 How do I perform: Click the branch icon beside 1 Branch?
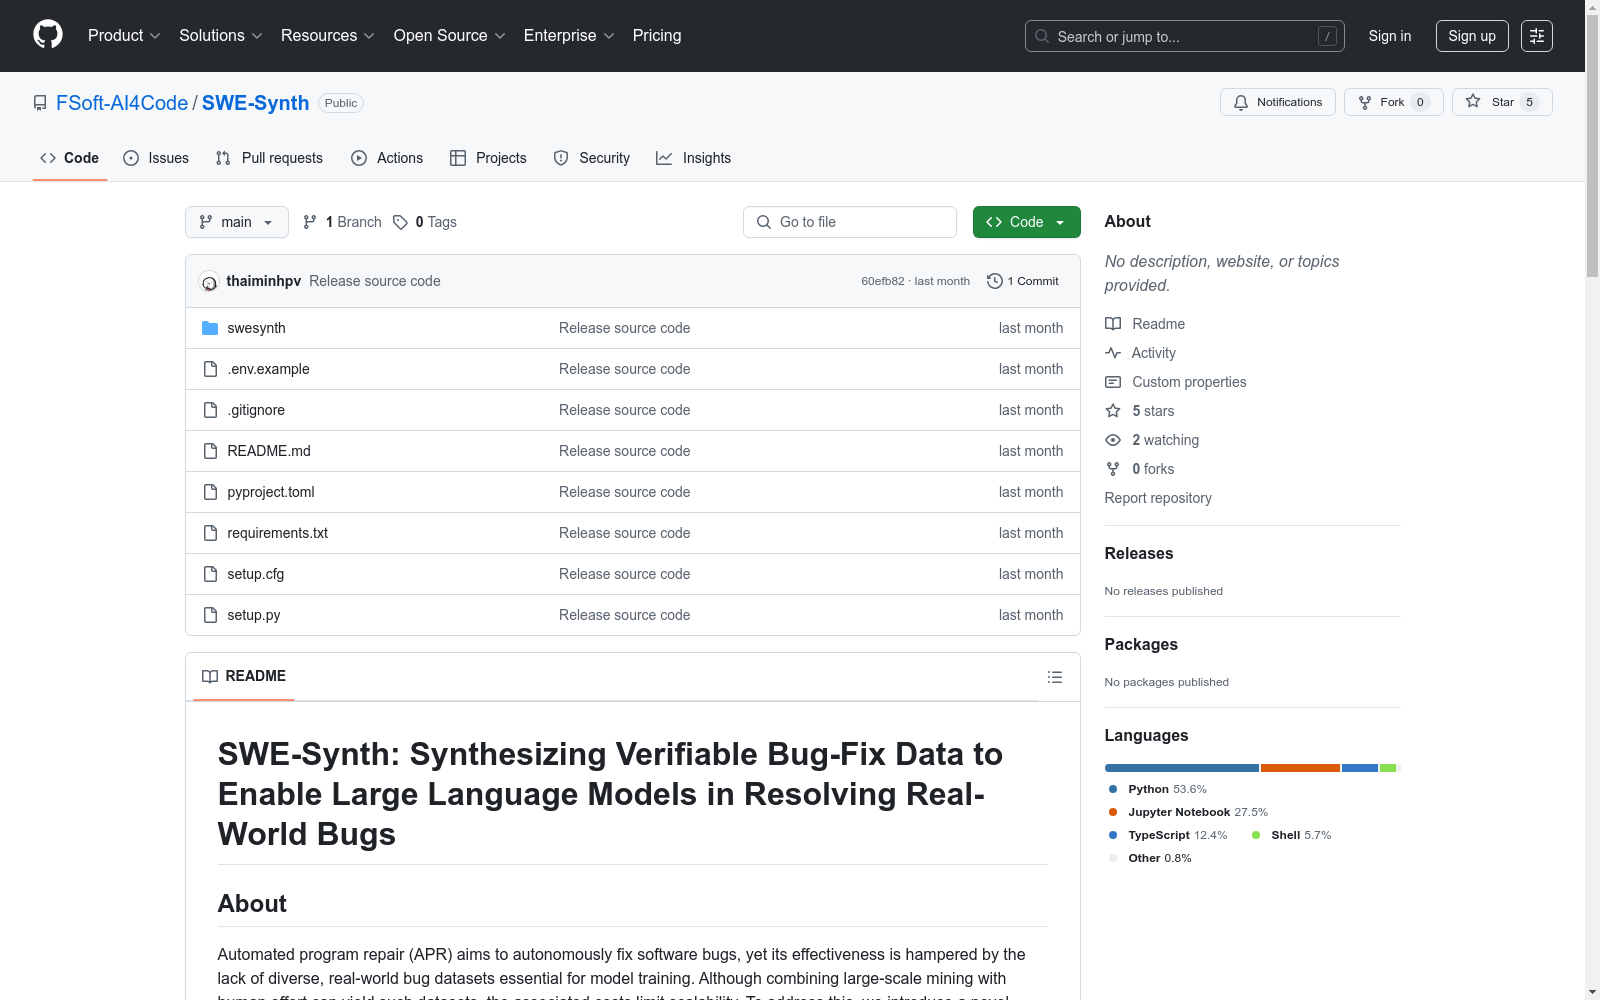pos(310,222)
